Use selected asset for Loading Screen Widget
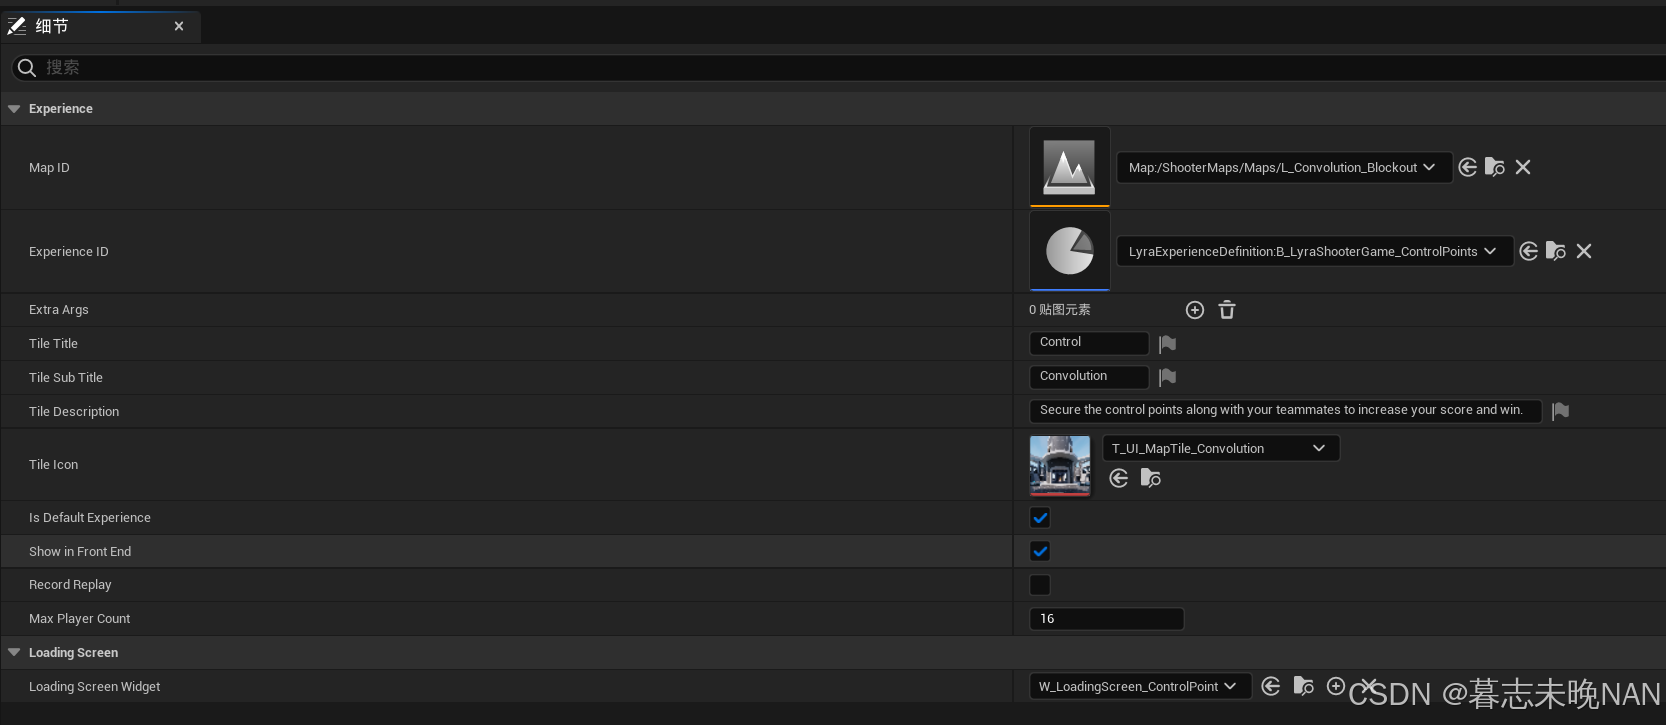This screenshot has width=1666, height=725. (1271, 686)
